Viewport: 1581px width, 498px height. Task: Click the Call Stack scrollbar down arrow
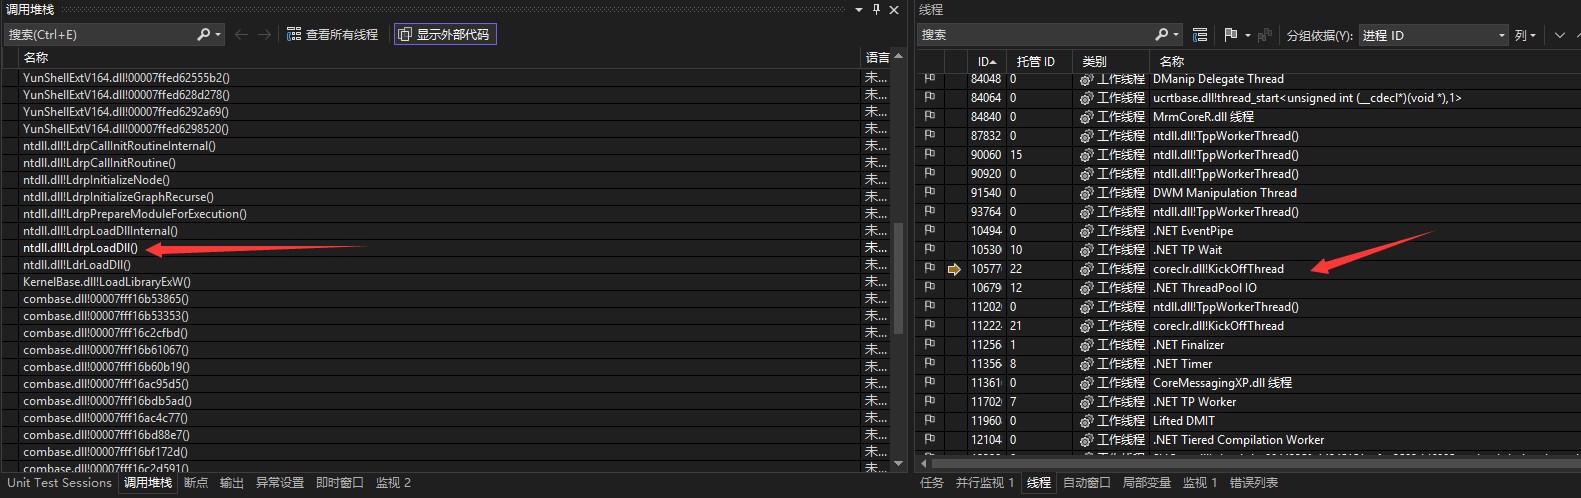[x=898, y=463]
